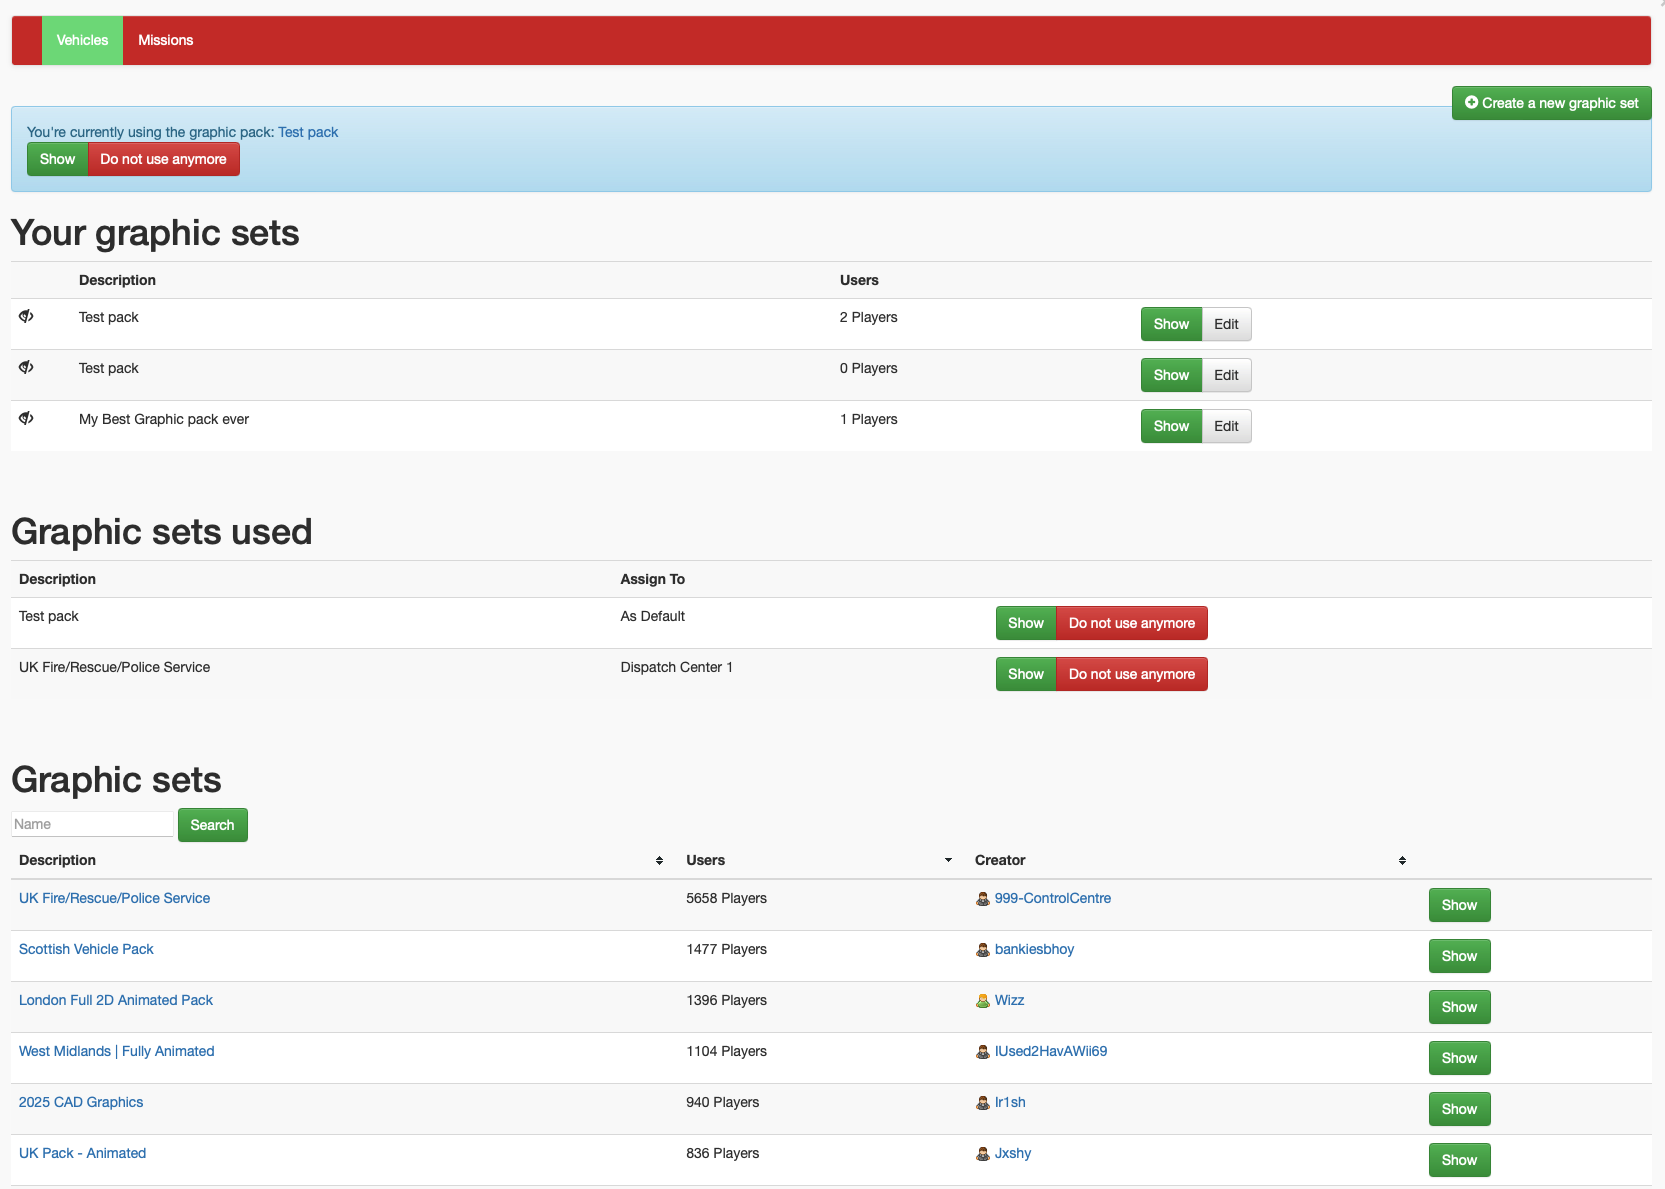Image resolution: width=1665 pixels, height=1189 pixels.
Task: Click the user avatar icon next to 999-ControlCentre
Action: click(x=982, y=899)
